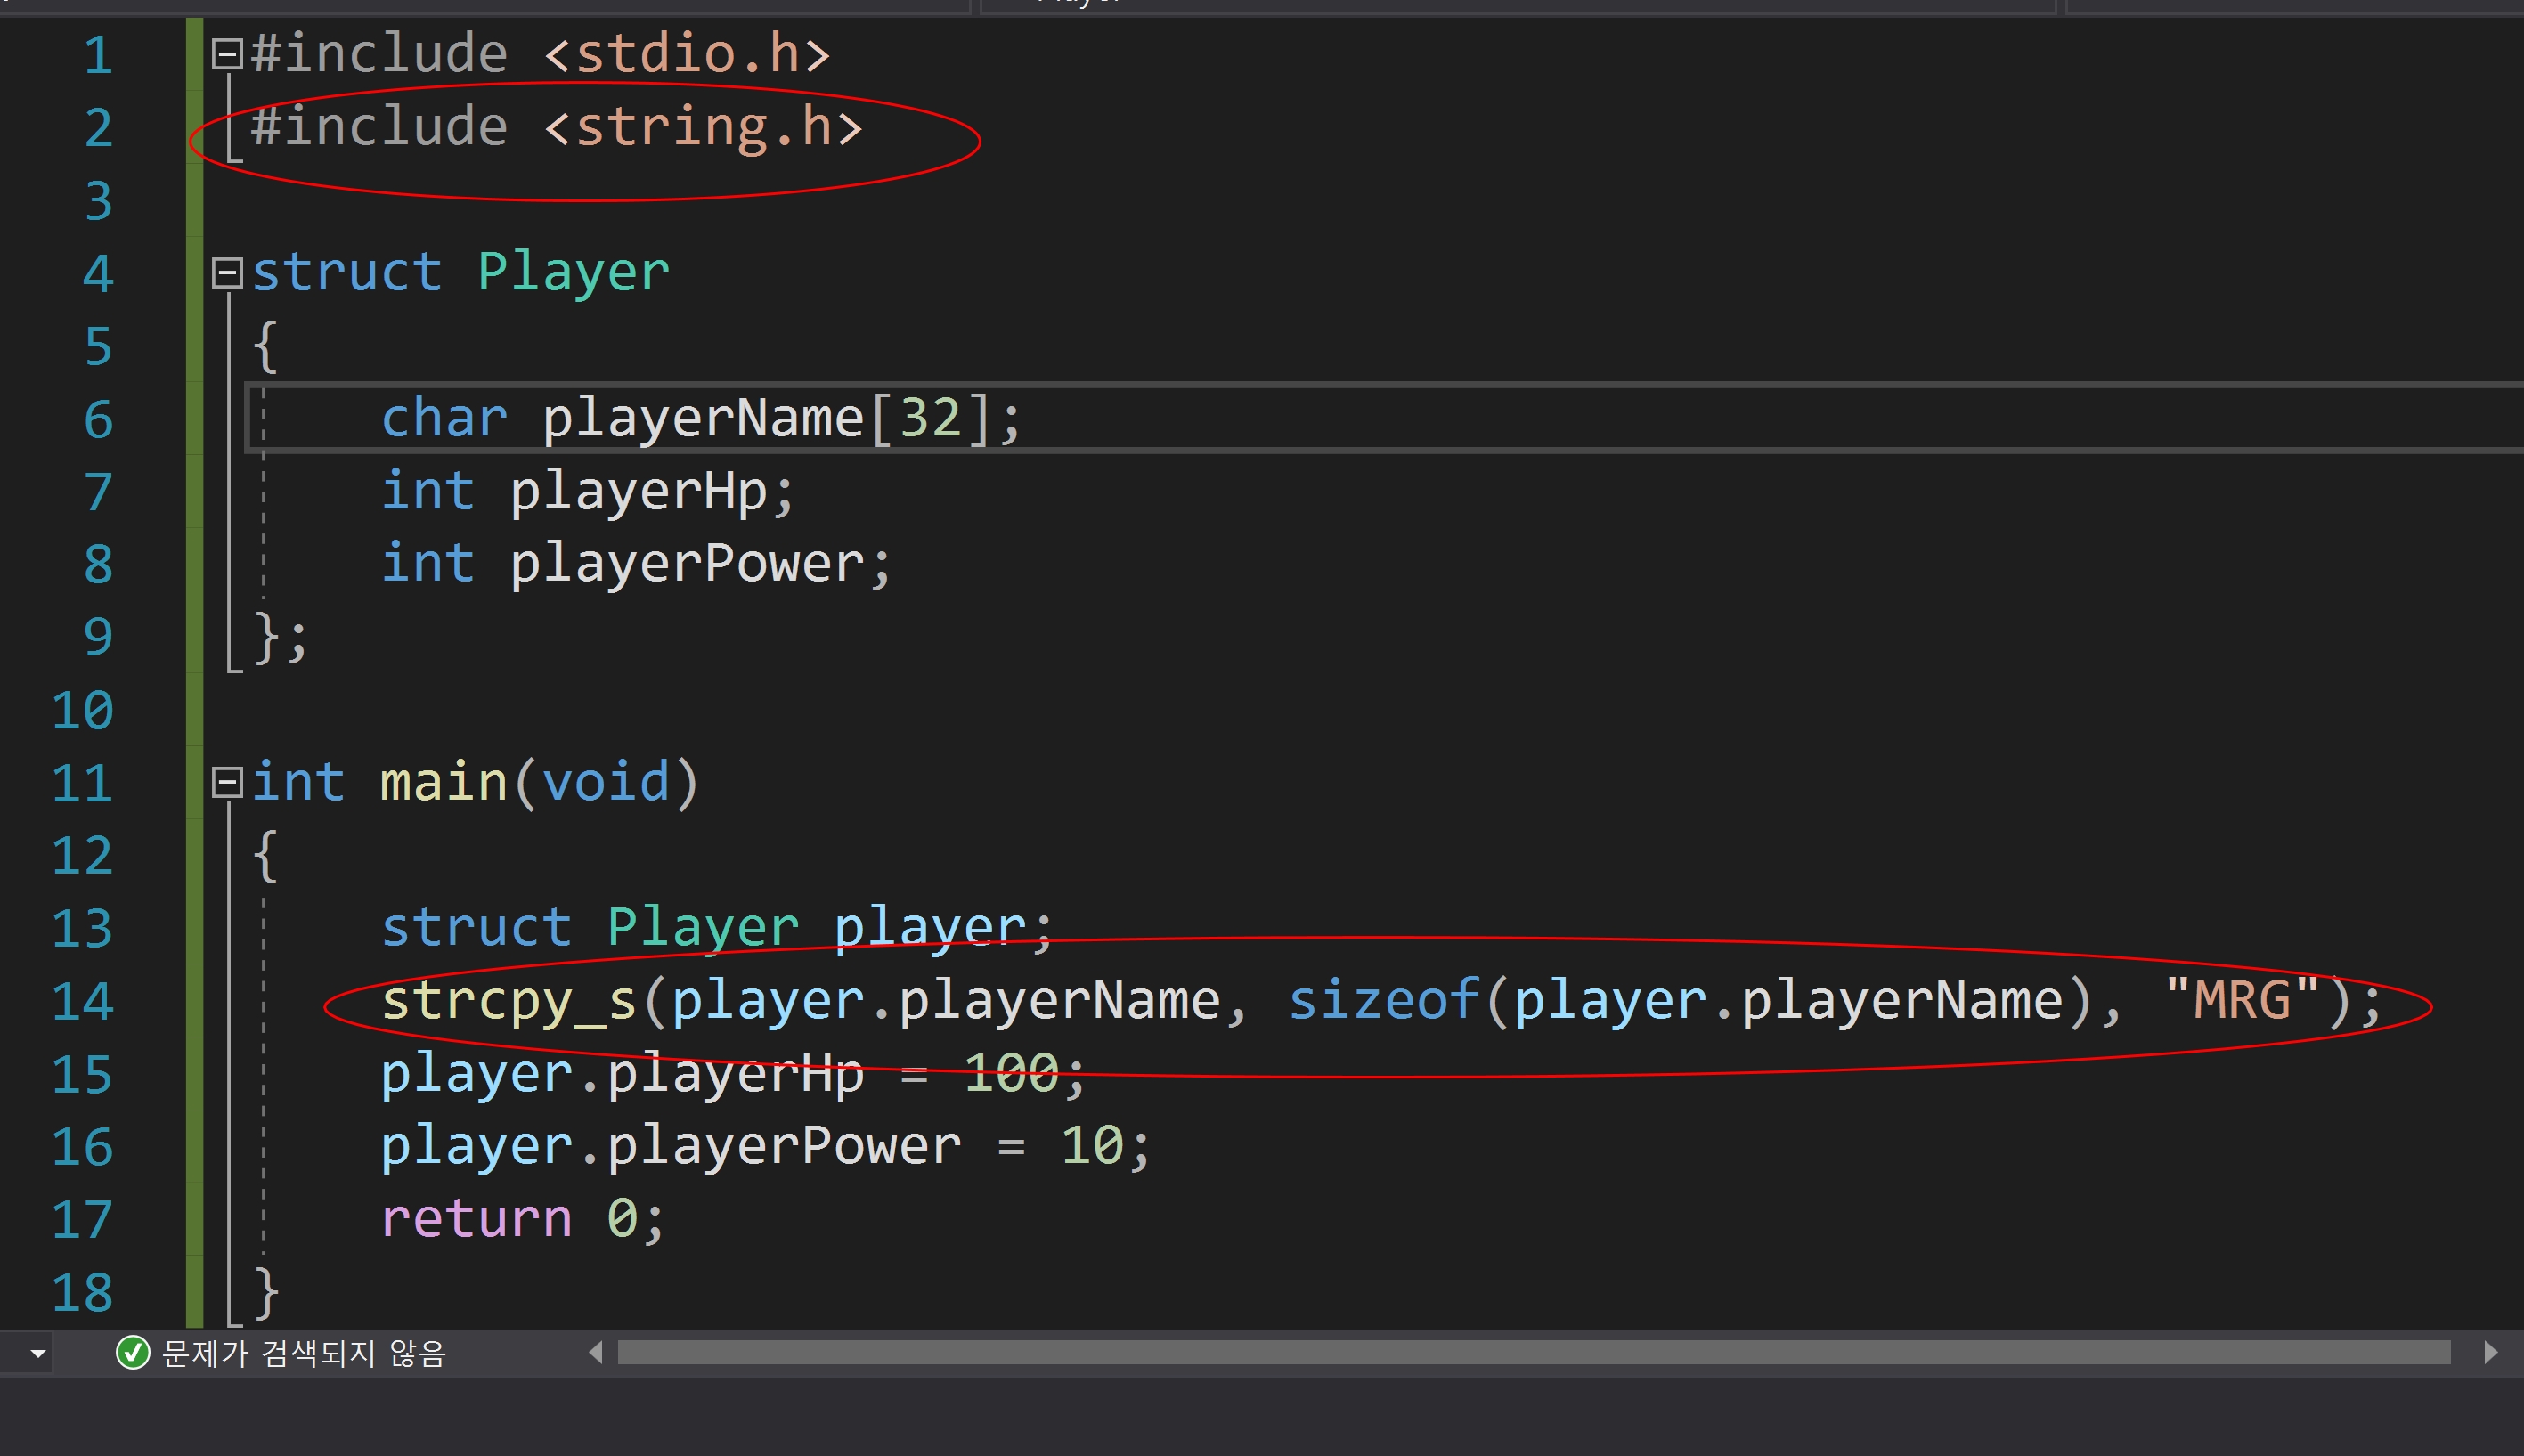Click 'playerPower' on line 8 declaration

687,564
